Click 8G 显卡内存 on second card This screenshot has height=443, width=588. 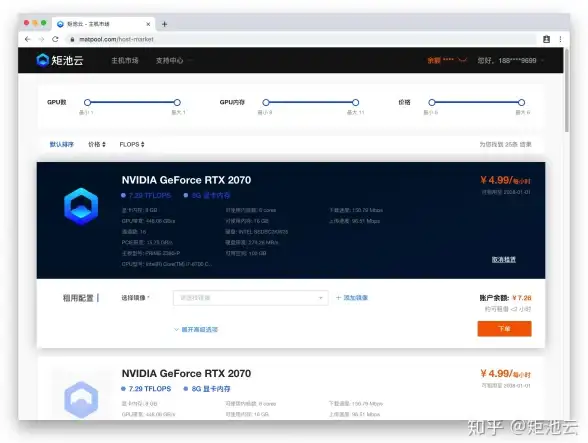pyautogui.click(x=207, y=389)
